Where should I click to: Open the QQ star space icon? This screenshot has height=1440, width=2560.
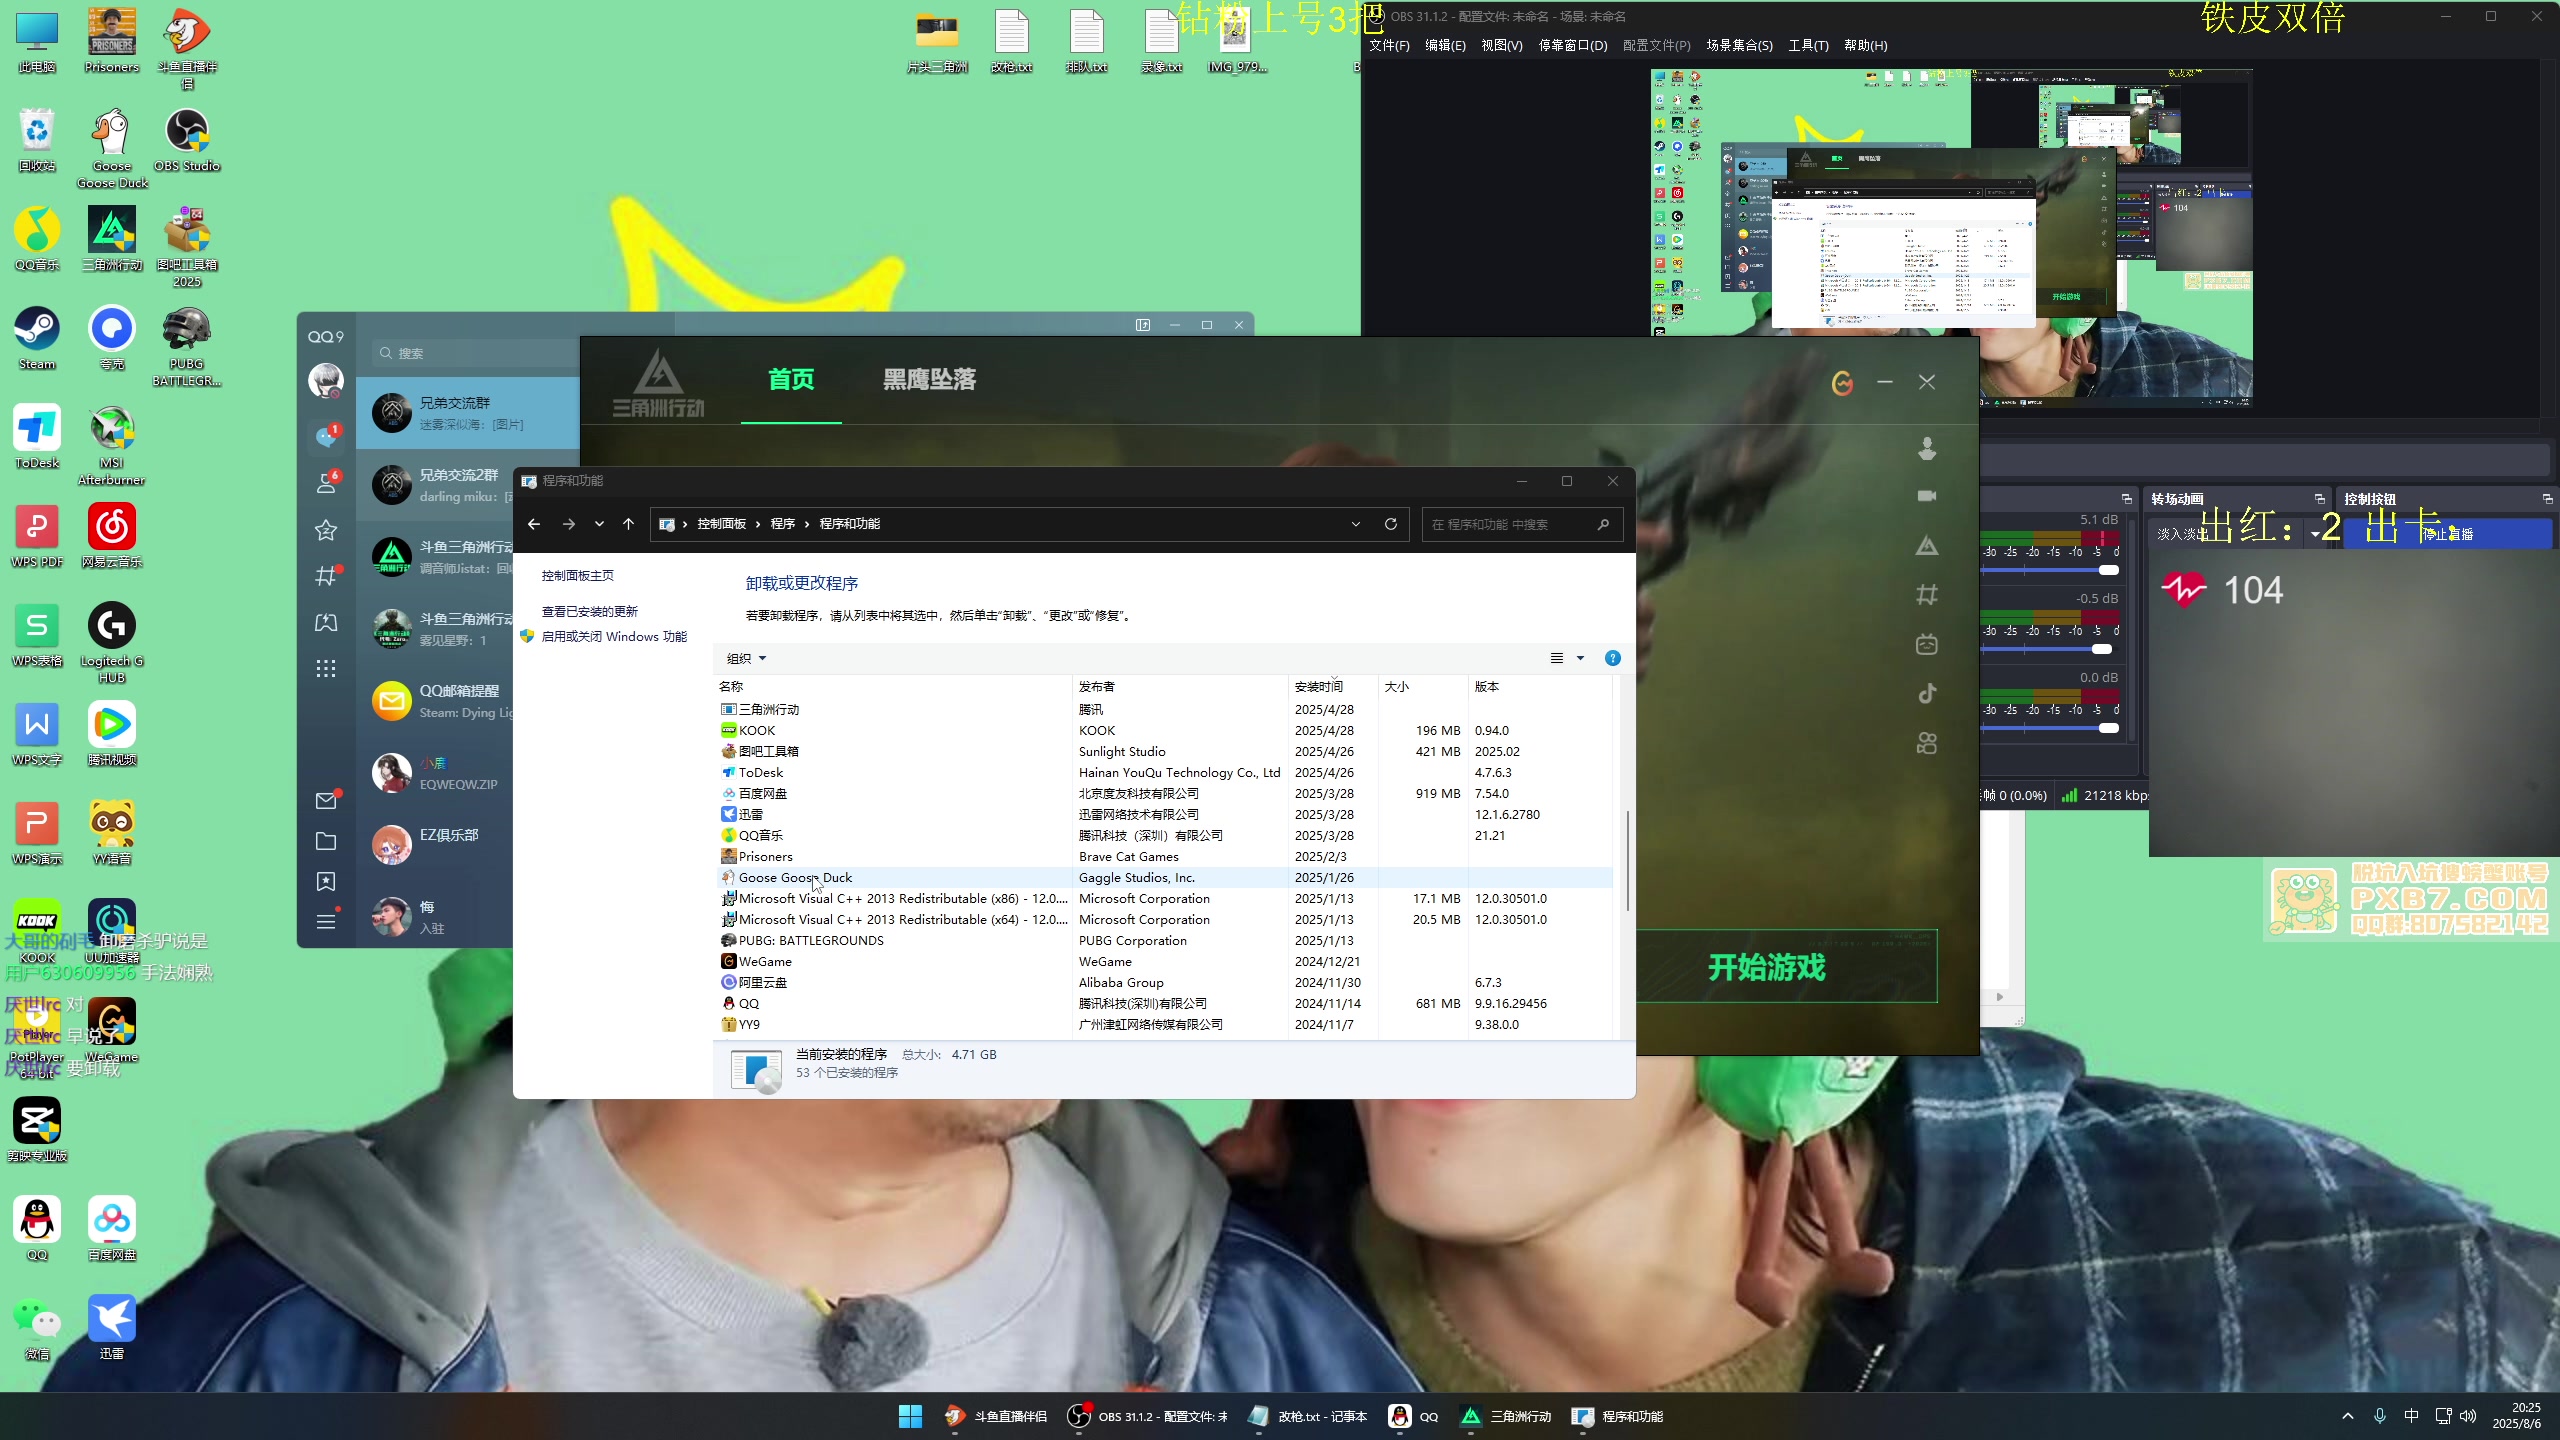pos(326,530)
